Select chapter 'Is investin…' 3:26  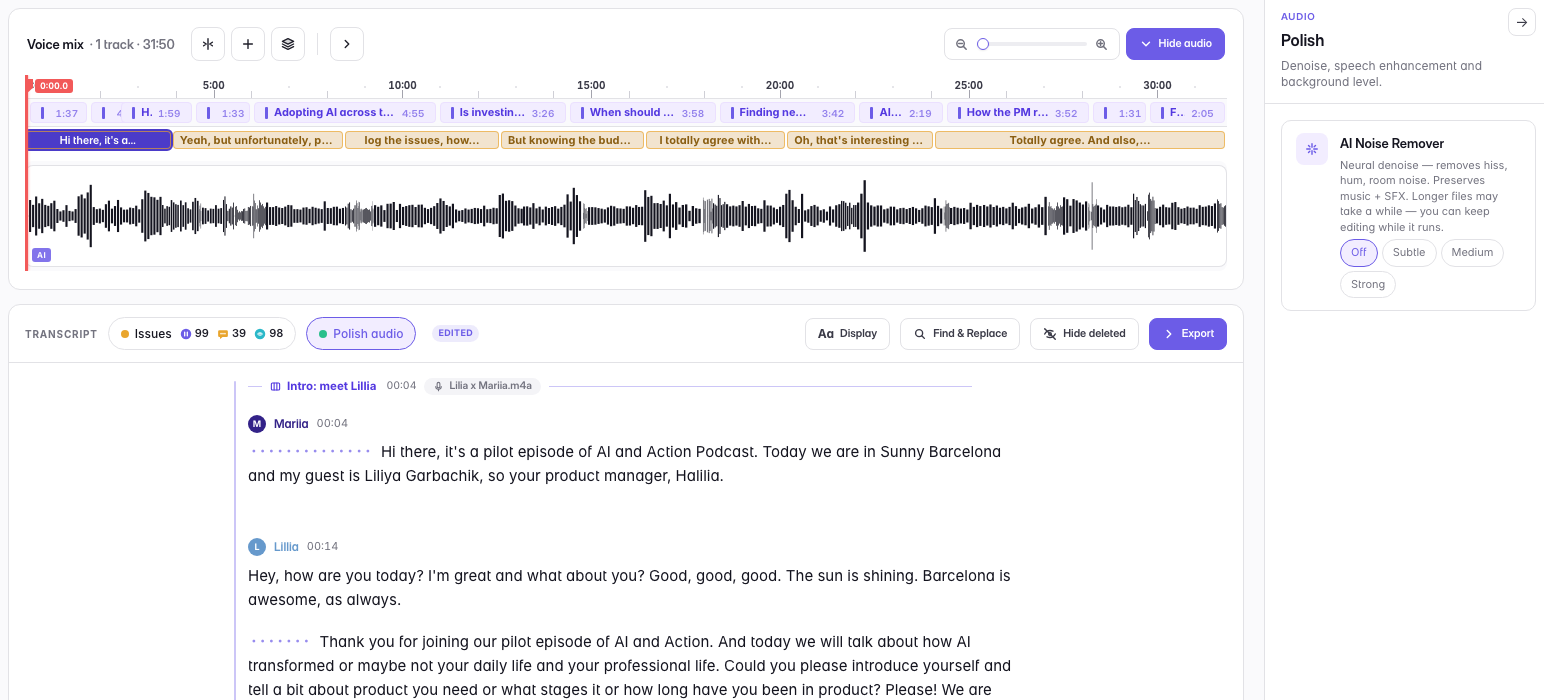point(503,113)
